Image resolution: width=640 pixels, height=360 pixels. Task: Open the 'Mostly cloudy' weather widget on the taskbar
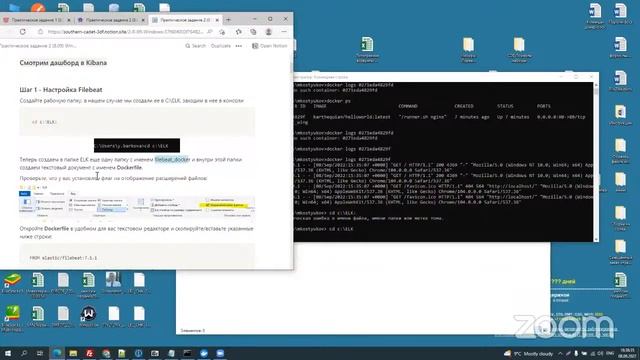[x=529, y=353]
